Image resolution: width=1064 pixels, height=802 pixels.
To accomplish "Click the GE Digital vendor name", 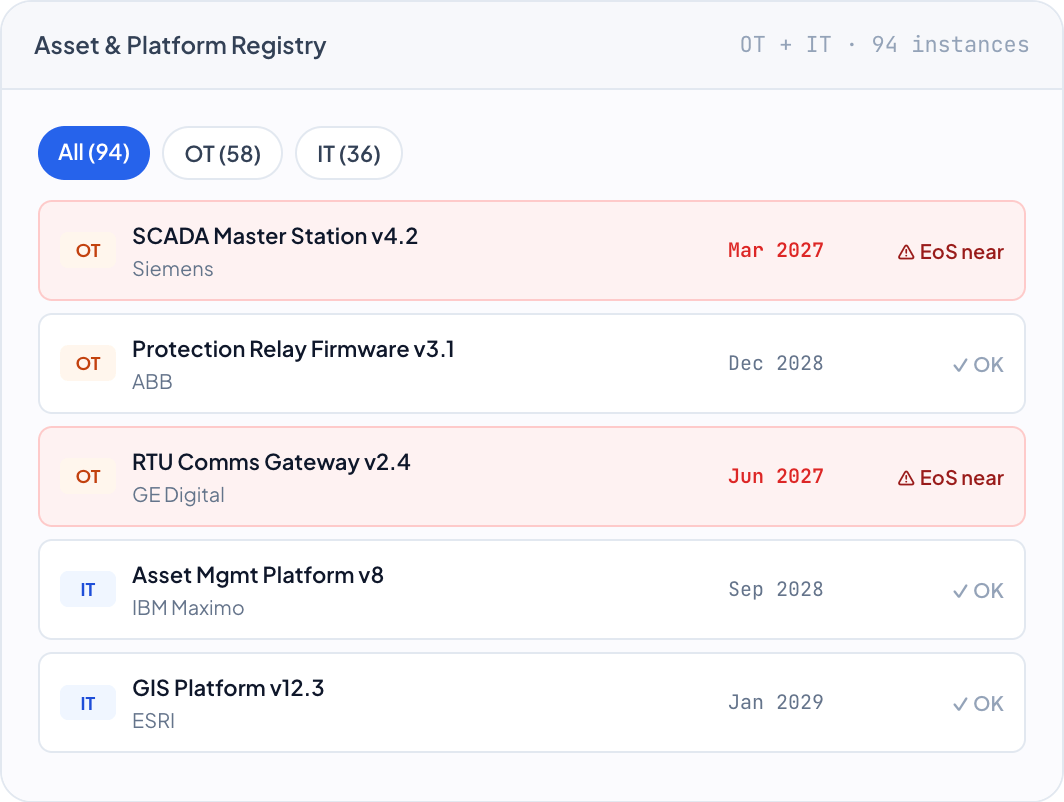I will tap(178, 495).
